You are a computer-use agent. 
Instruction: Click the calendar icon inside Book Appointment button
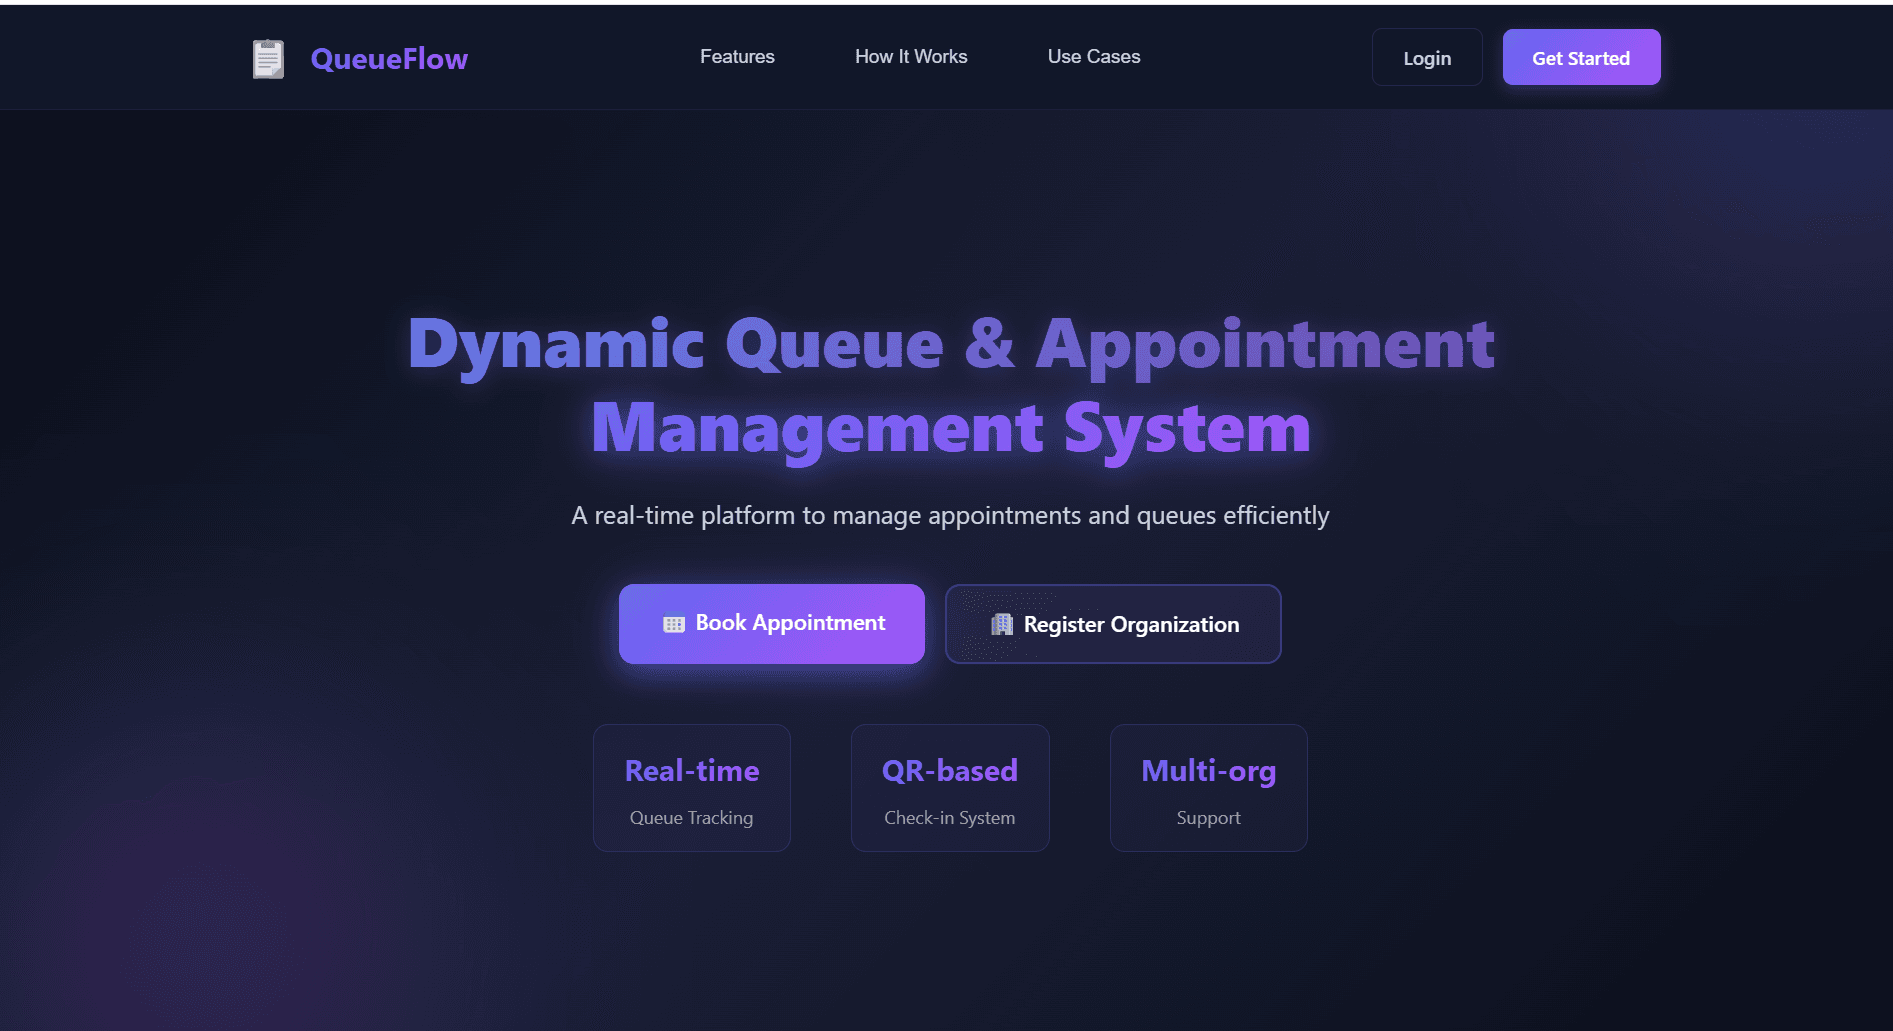tap(672, 623)
